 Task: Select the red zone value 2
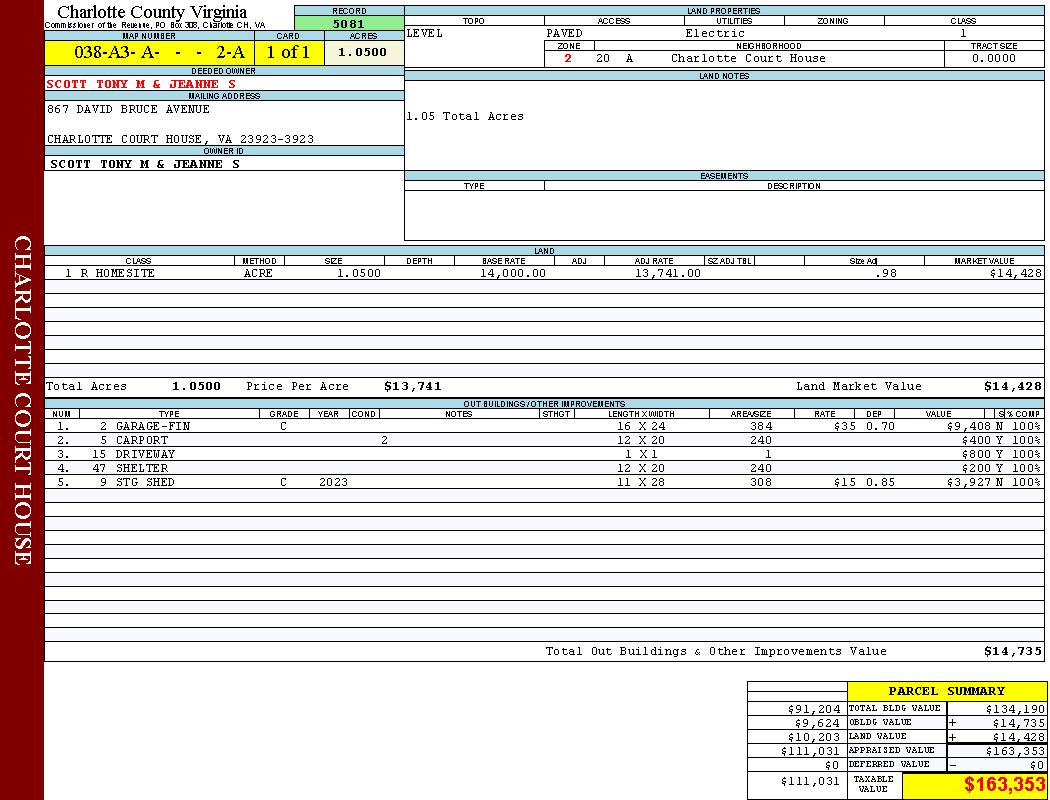coord(568,59)
